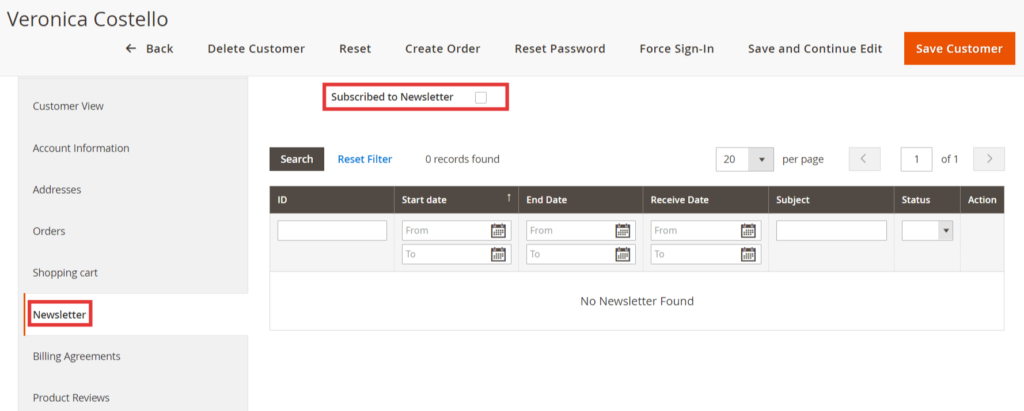Viewport: 1024px width, 411px height.
Task: Sort by the Status column header
Action: [927, 200]
